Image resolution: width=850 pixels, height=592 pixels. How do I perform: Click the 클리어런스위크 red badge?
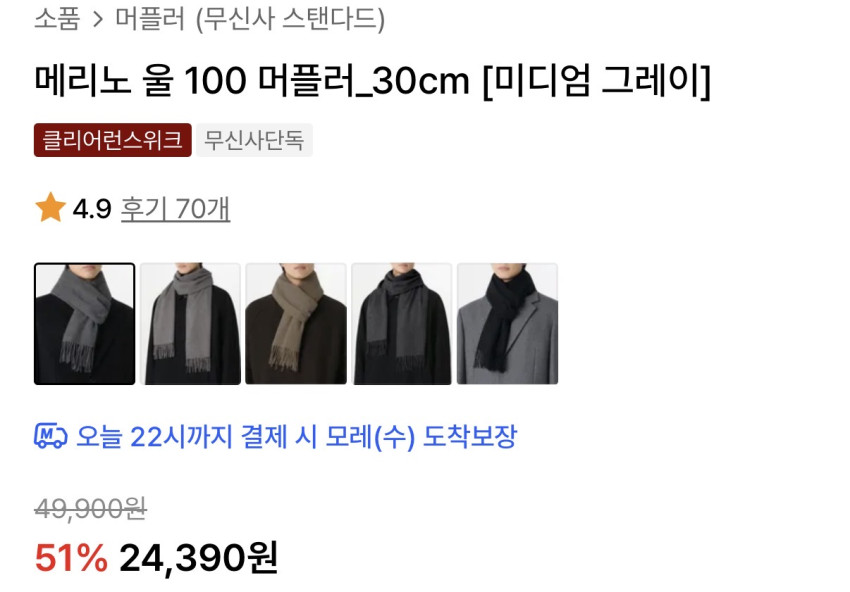(x=113, y=140)
